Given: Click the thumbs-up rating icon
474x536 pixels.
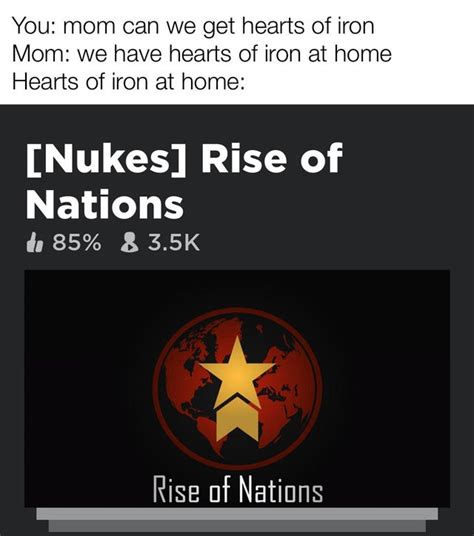Looking at the screenshot, I should 35,242.
